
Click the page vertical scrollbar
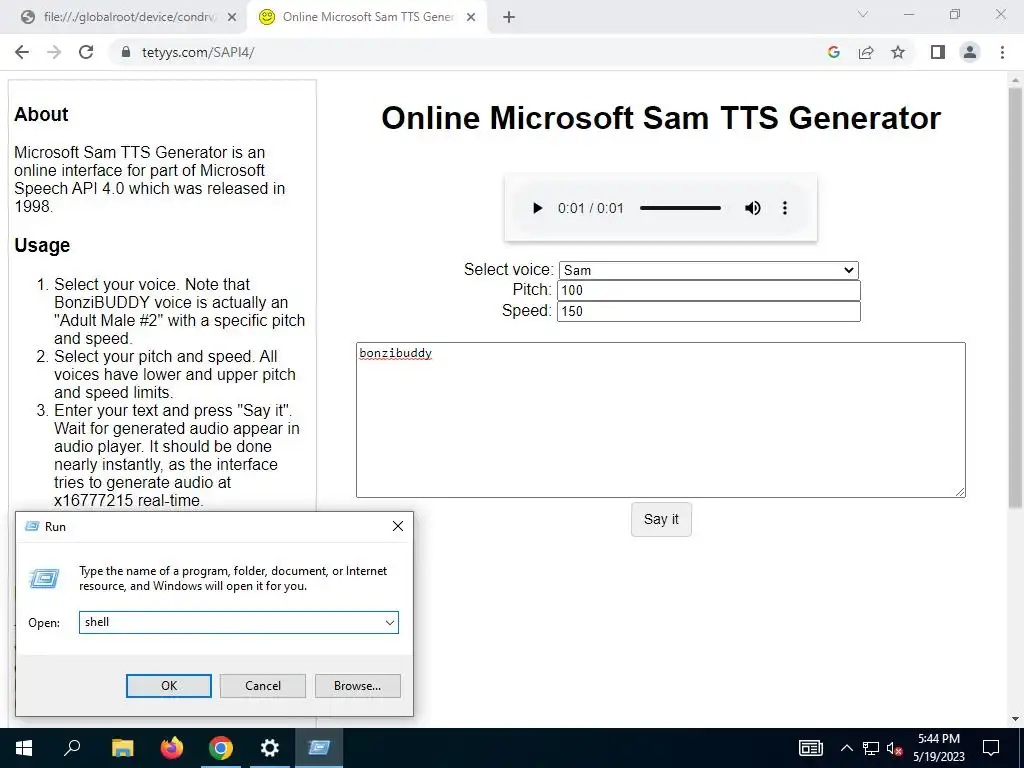(x=1016, y=297)
